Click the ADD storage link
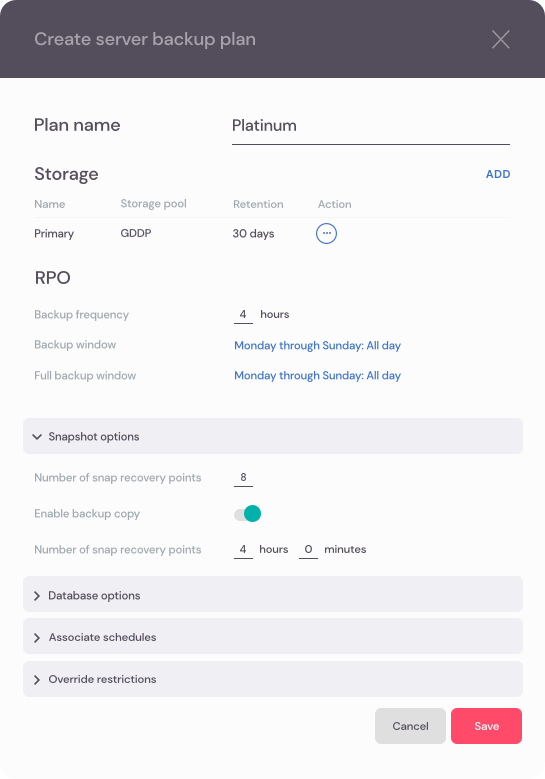This screenshot has width=545, height=779. [x=498, y=174]
